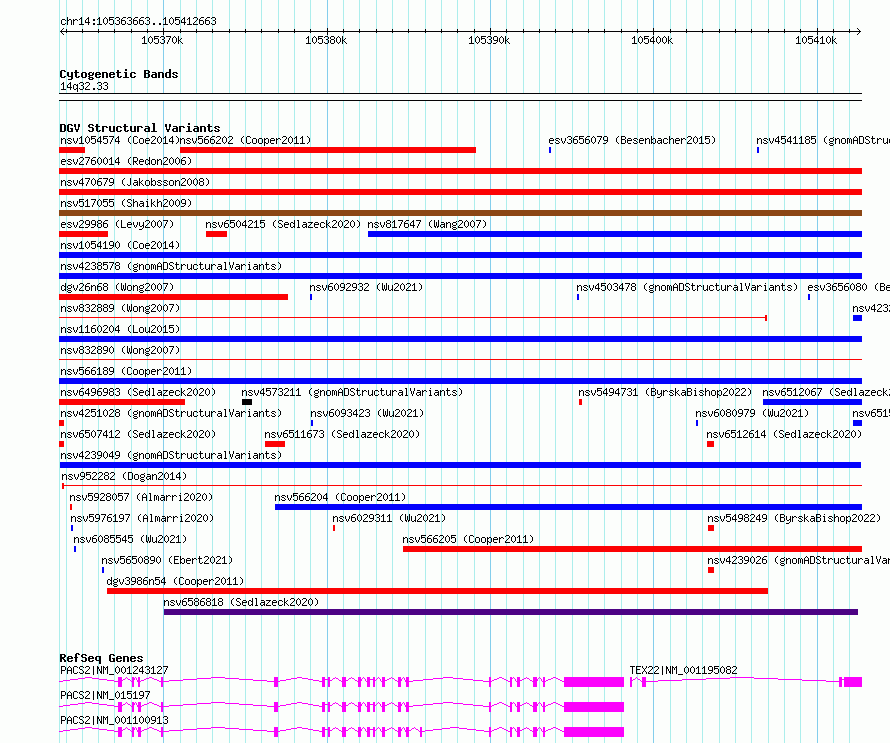890x743 pixels.
Task: Select the nsv6029311 (Wu2021) label
Action: coord(389,518)
